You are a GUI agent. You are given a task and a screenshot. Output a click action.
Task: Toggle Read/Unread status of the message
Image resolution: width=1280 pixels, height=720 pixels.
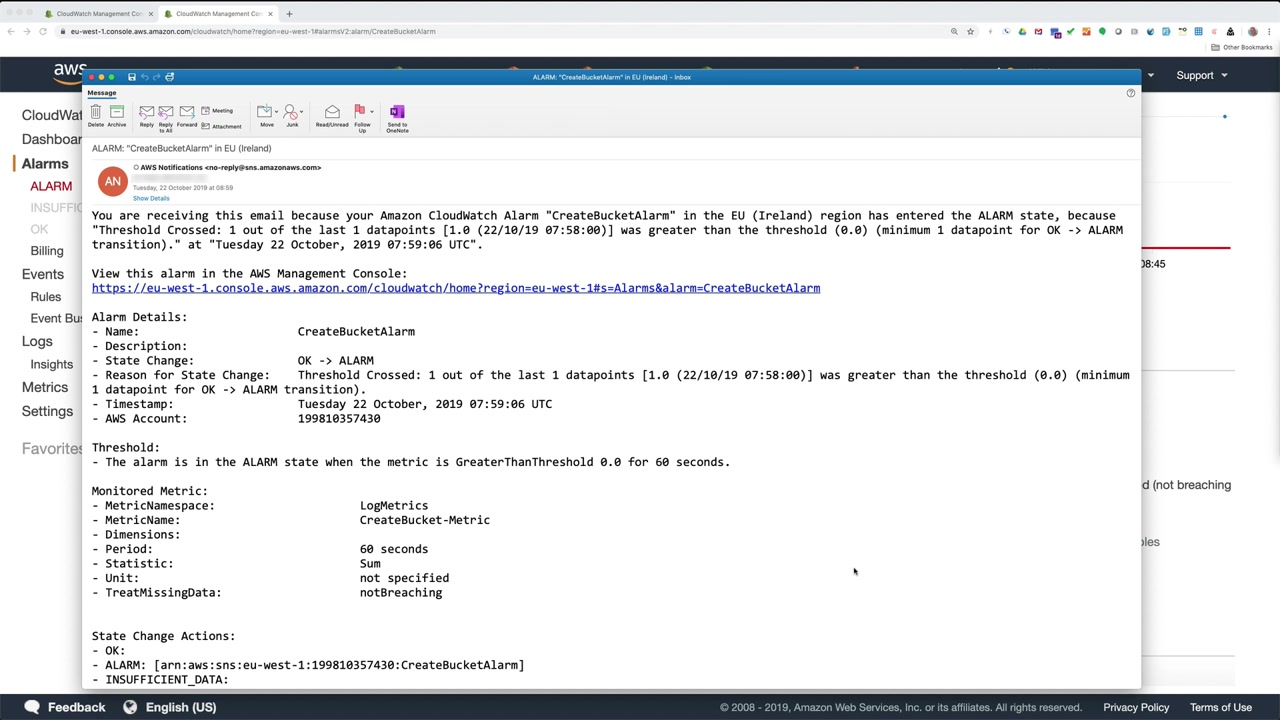coord(332,116)
